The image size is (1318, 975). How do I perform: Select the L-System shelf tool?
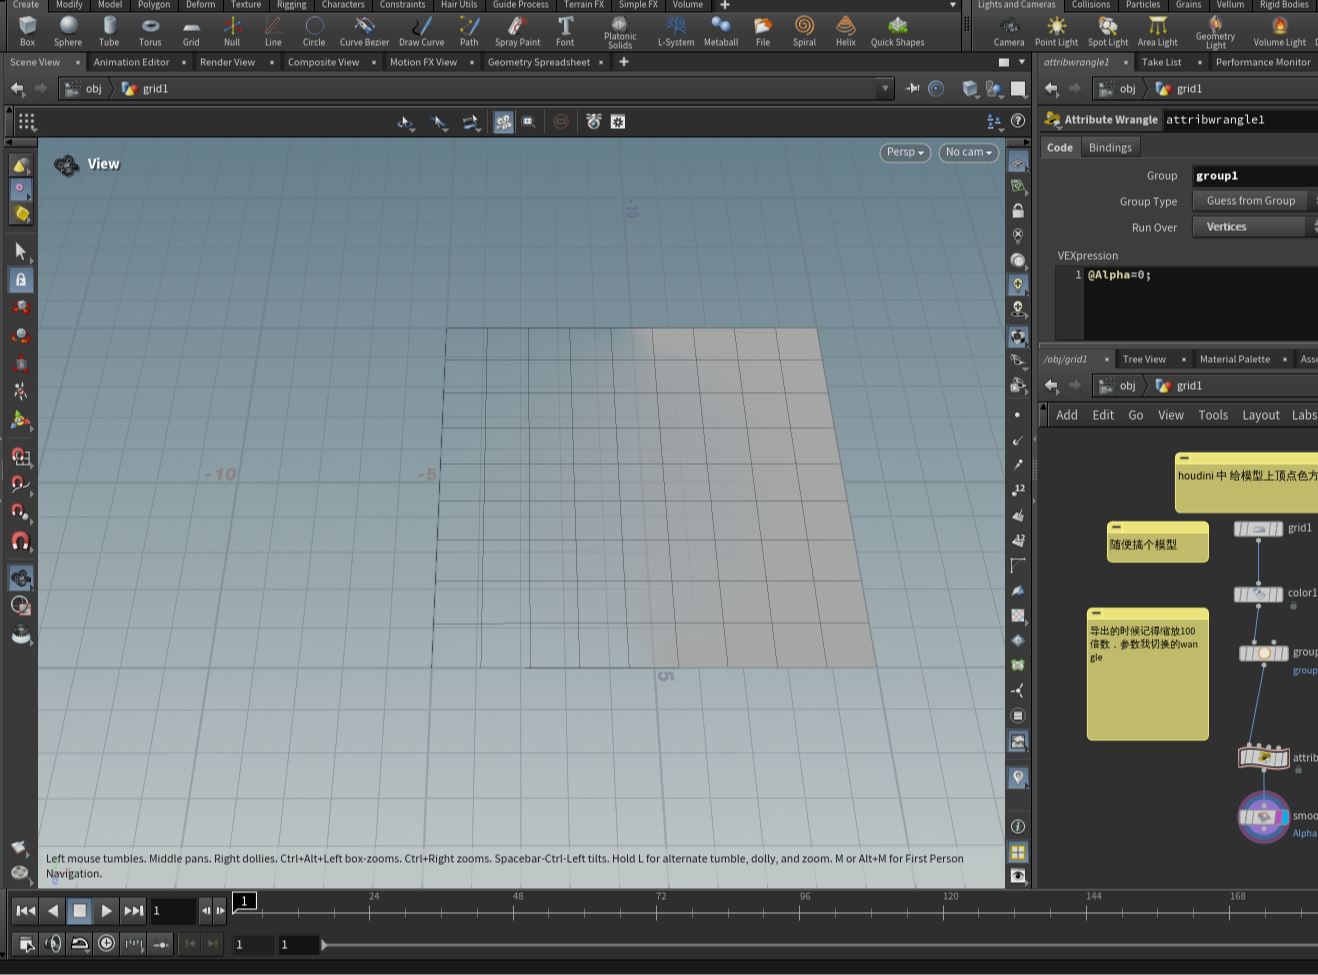676,30
